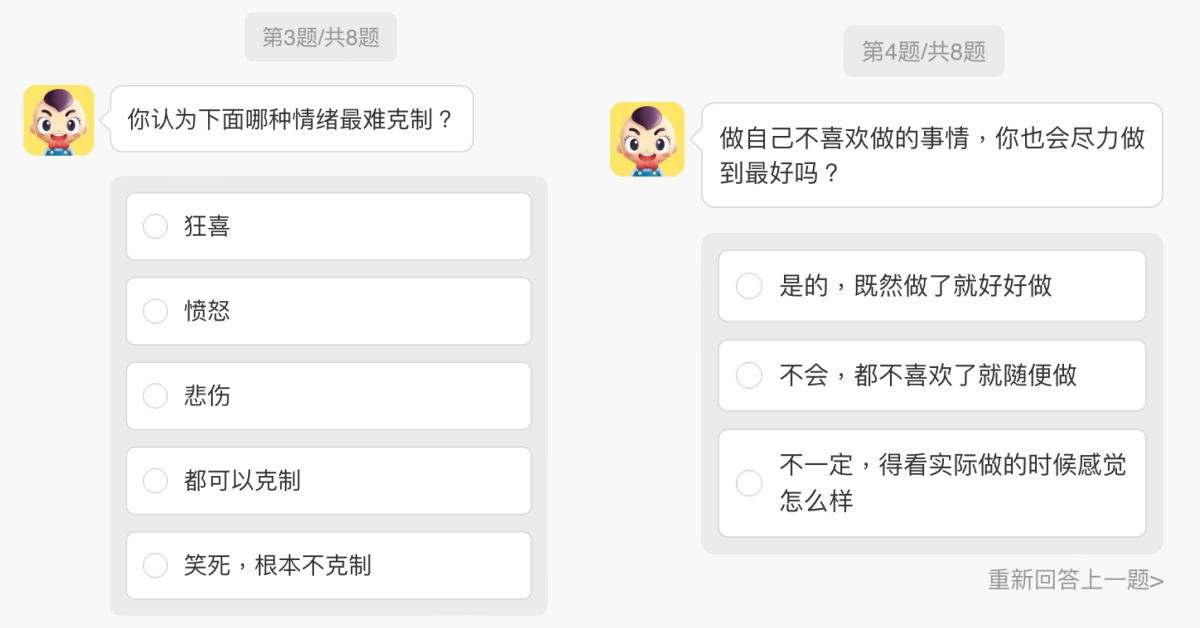Click the 狂喜 answer text
The height and width of the screenshot is (628, 1200).
(207, 227)
